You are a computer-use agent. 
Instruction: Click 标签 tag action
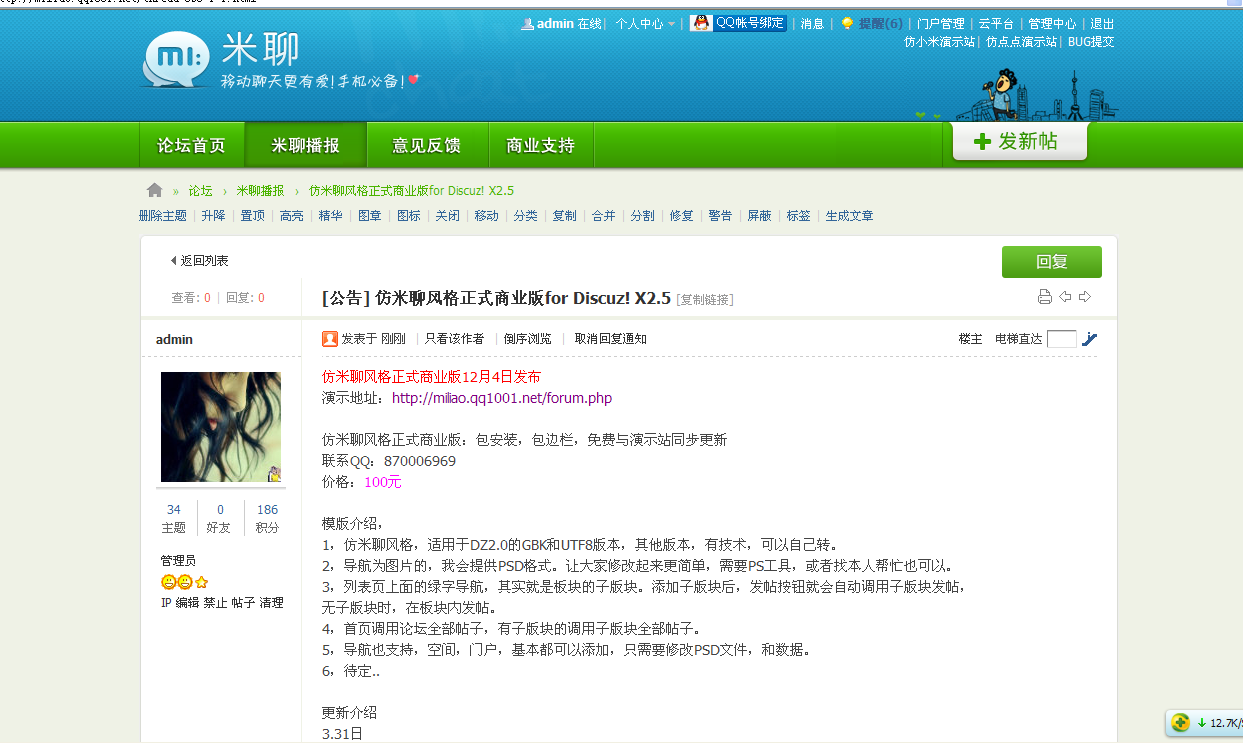pos(799,216)
